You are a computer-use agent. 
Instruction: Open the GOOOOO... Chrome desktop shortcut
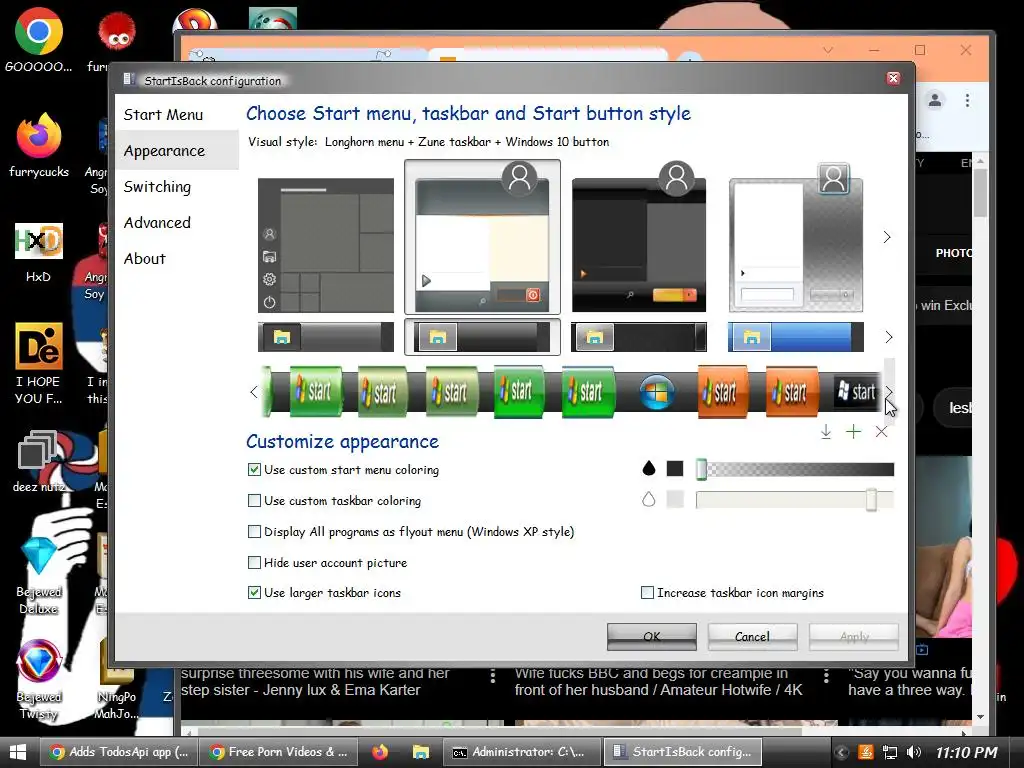pos(39,40)
